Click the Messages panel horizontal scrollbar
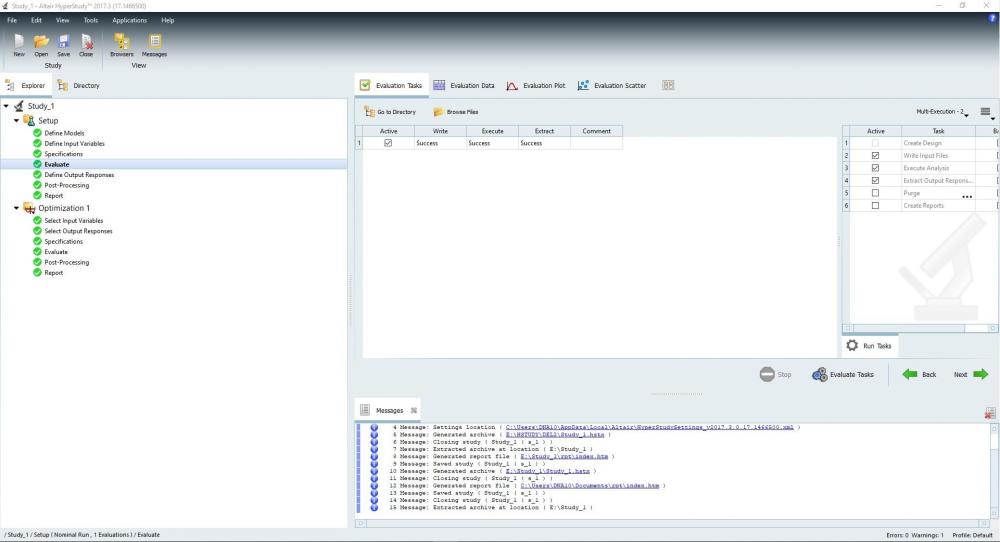Image resolution: width=1000 pixels, height=542 pixels. (x=673, y=524)
